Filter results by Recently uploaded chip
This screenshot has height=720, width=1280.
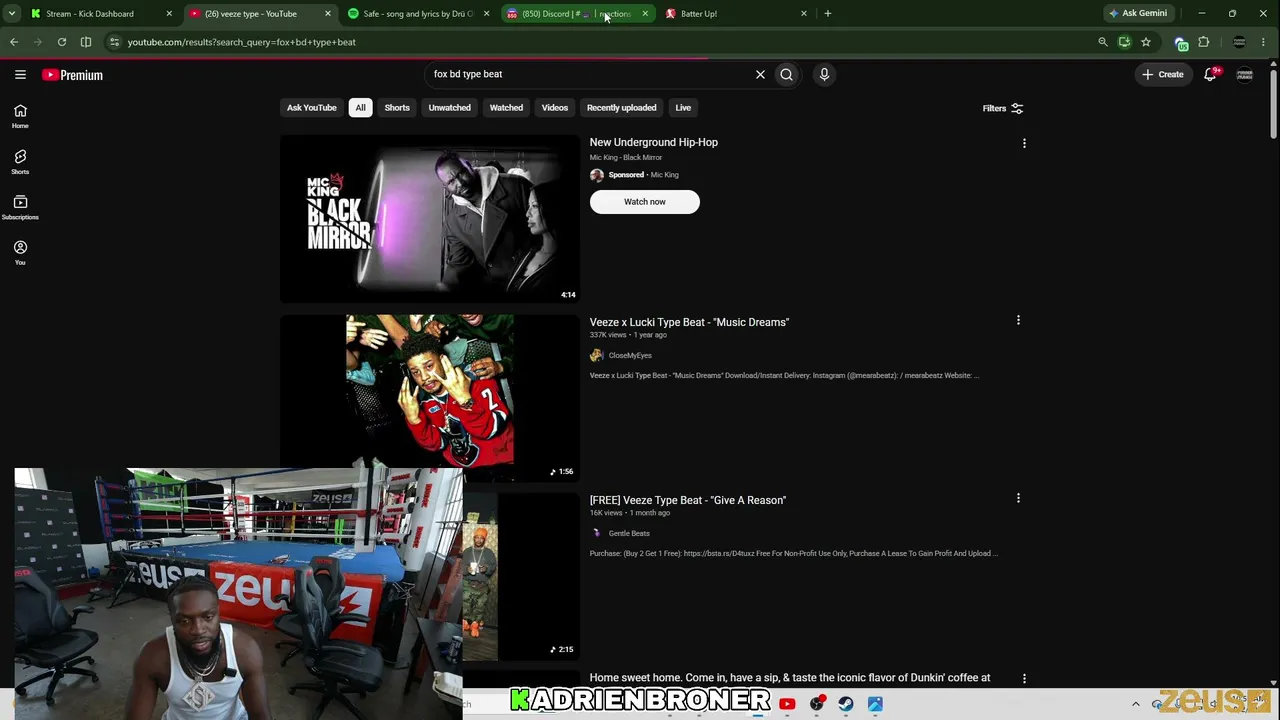coord(622,108)
